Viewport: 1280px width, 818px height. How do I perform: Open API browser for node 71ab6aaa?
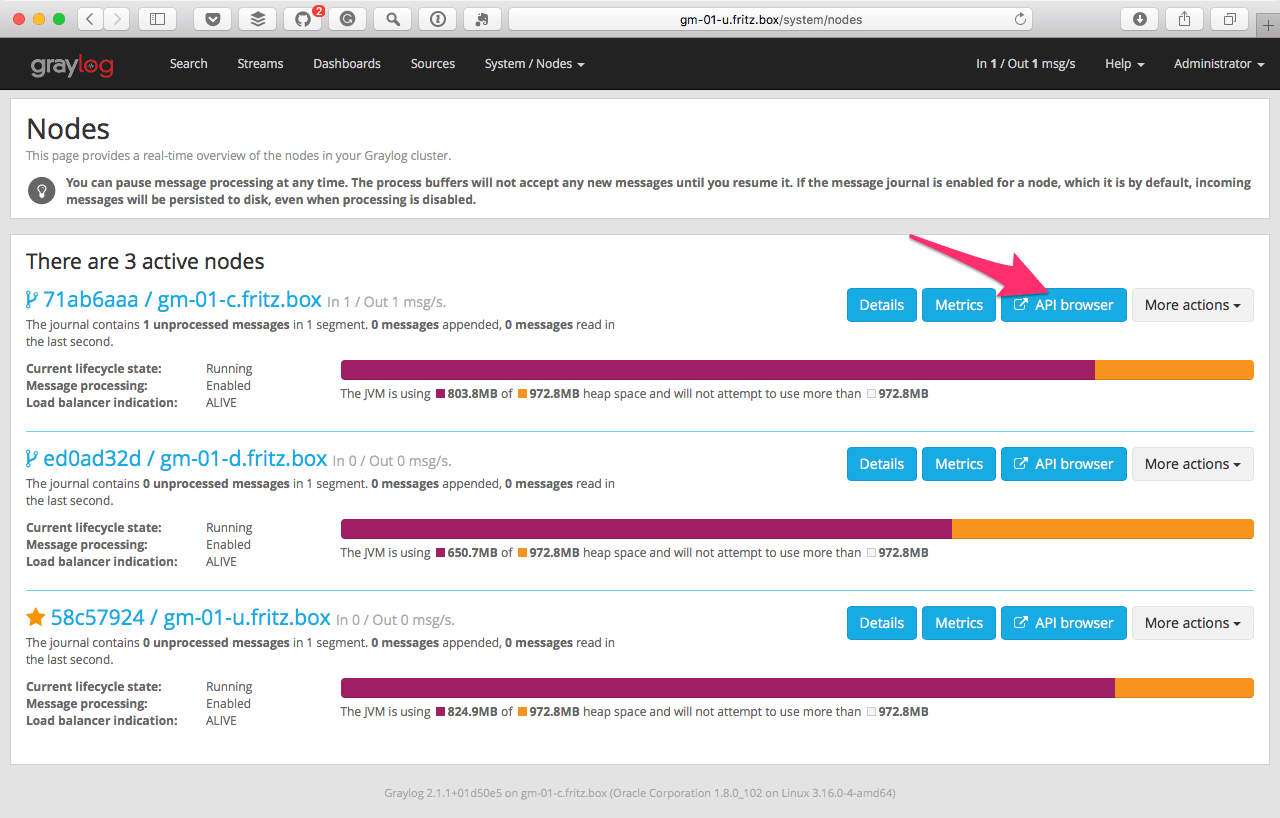click(1064, 305)
